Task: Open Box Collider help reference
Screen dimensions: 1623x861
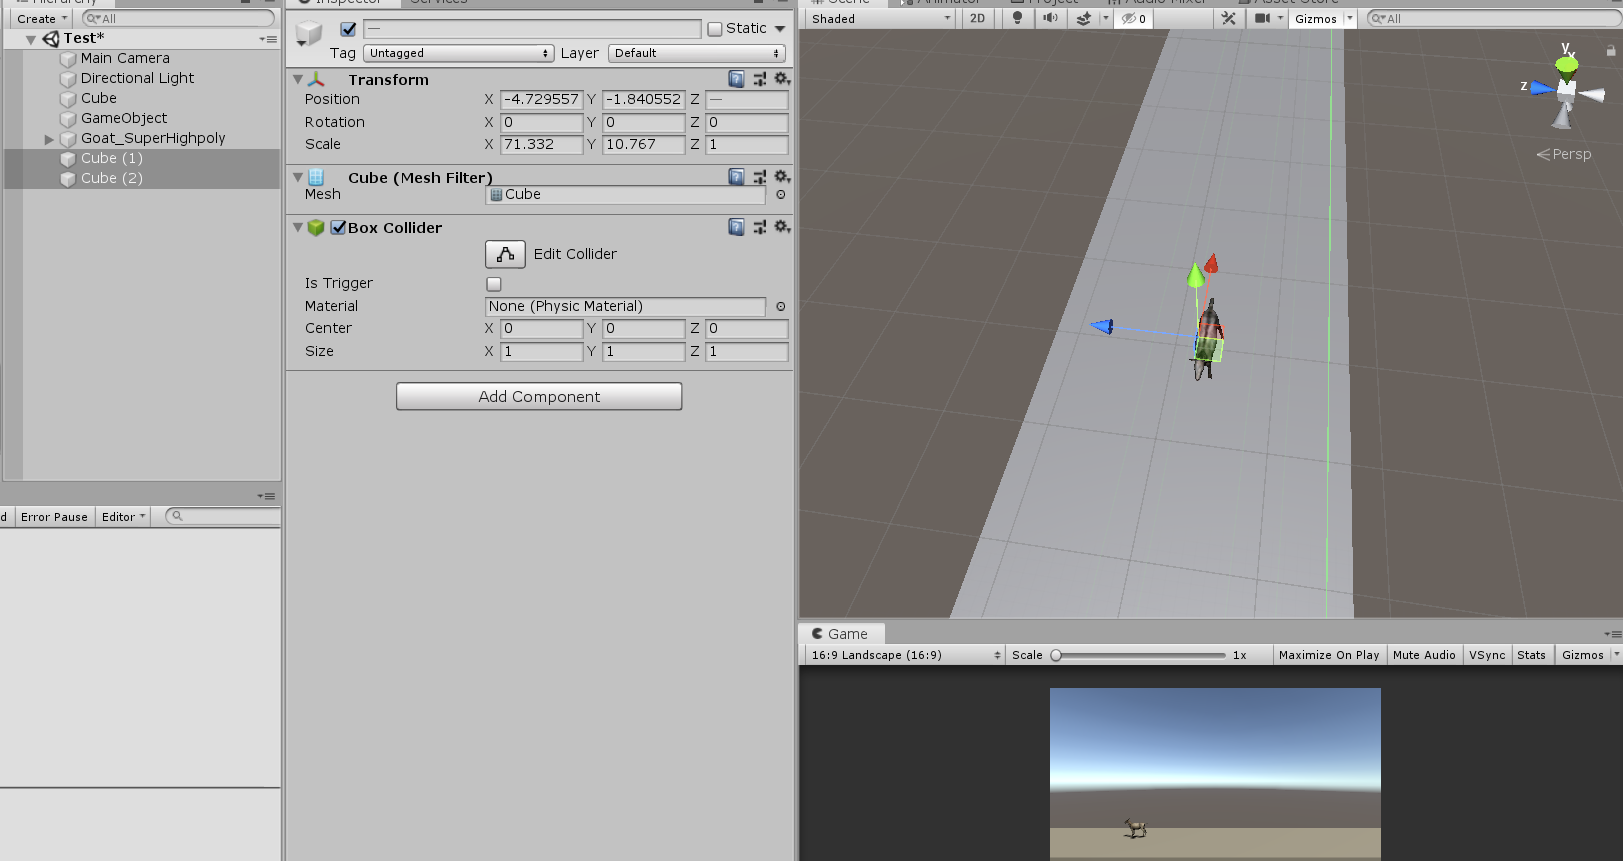Action: pyautogui.click(x=736, y=227)
